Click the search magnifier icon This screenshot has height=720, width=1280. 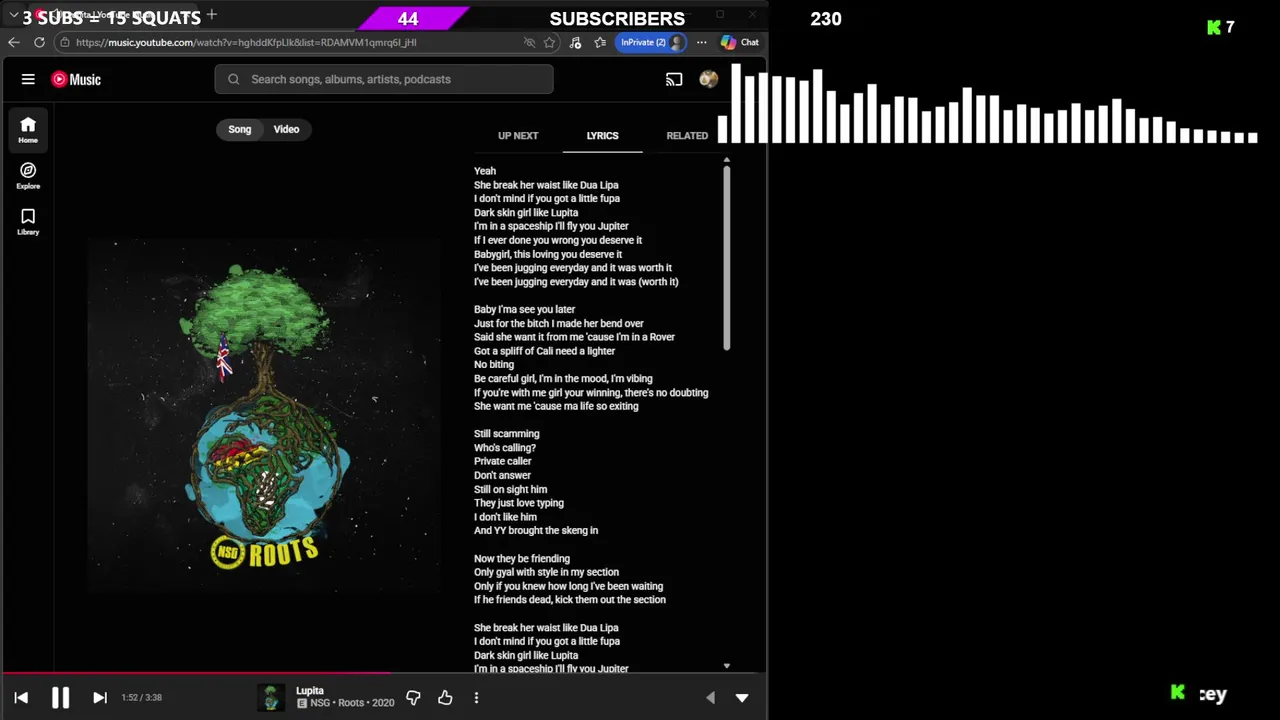coord(233,79)
